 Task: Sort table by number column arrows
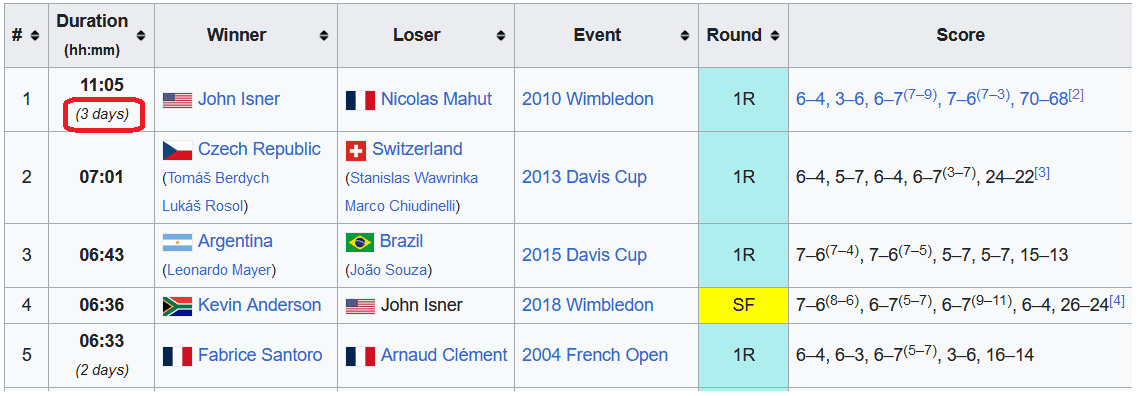34,36
